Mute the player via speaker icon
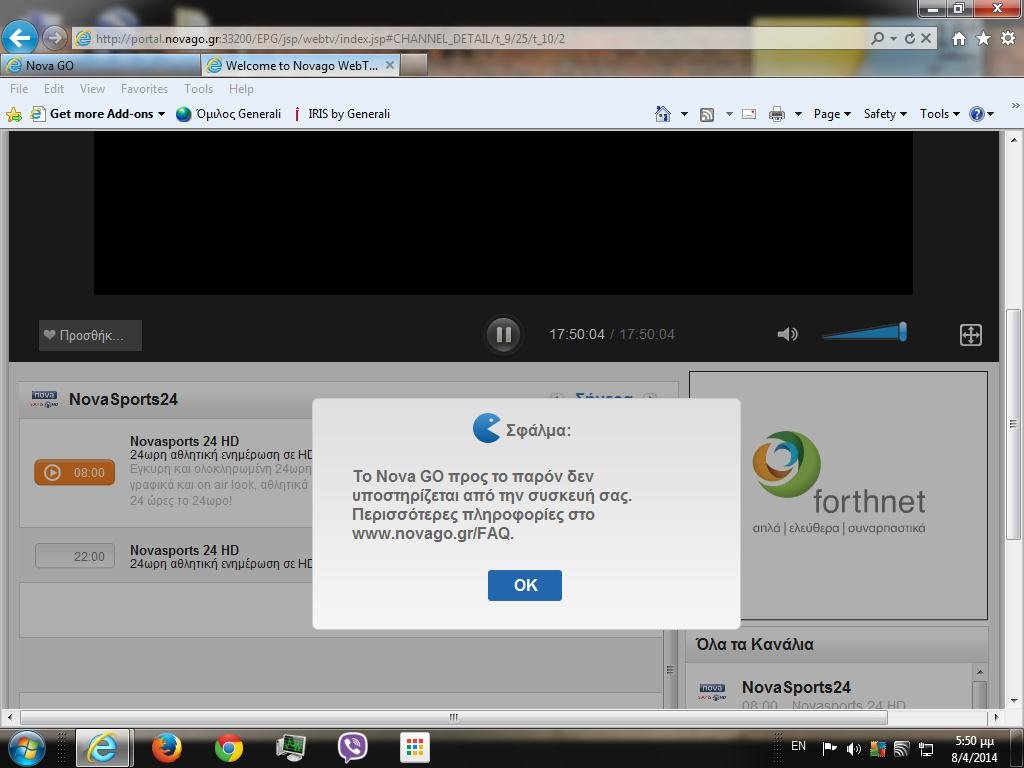The width and height of the screenshot is (1024, 768). click(787, 334)
